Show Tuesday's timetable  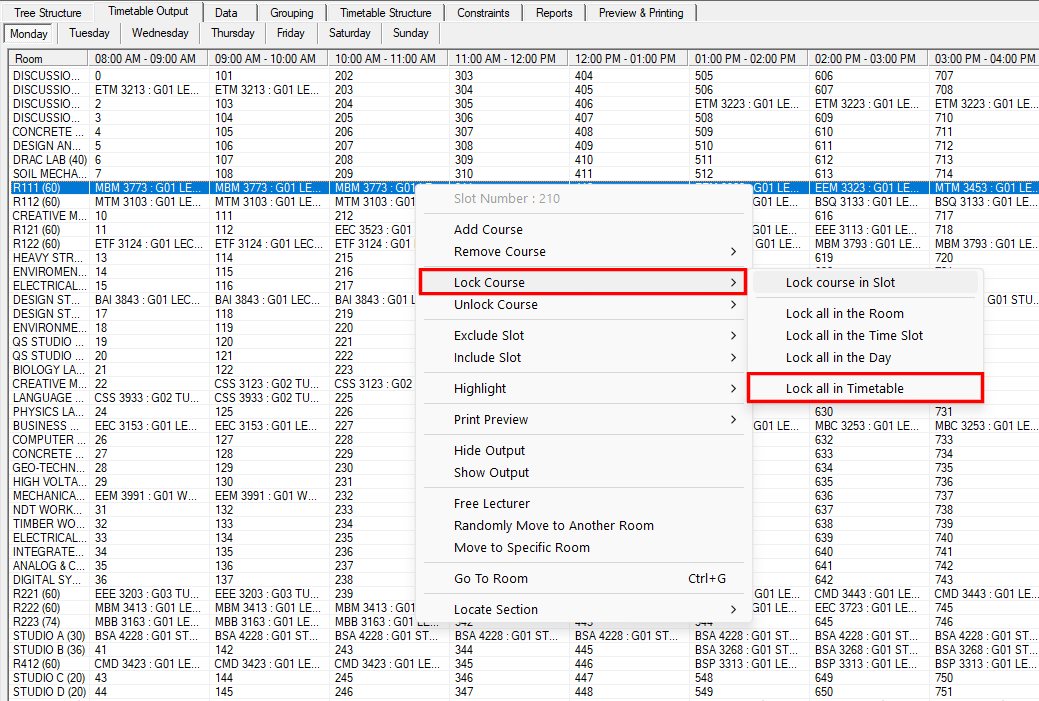[x=89, y=33]
